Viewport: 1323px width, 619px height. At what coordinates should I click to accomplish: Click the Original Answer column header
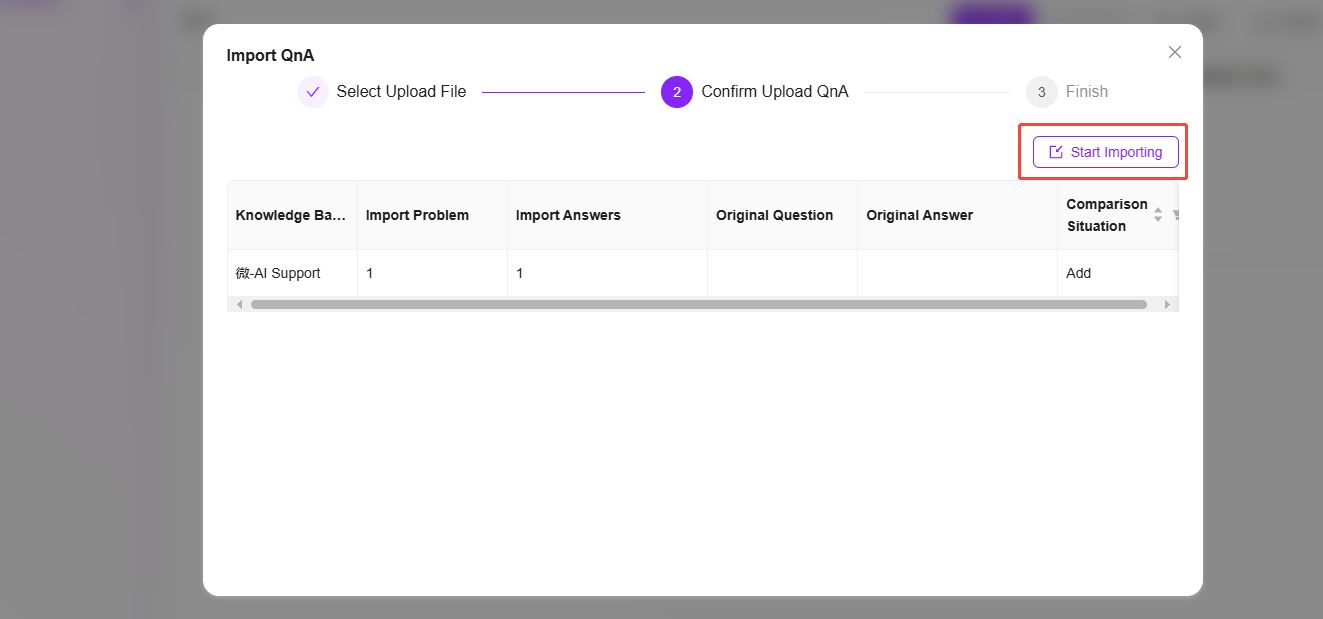click(x=919, y=215)
